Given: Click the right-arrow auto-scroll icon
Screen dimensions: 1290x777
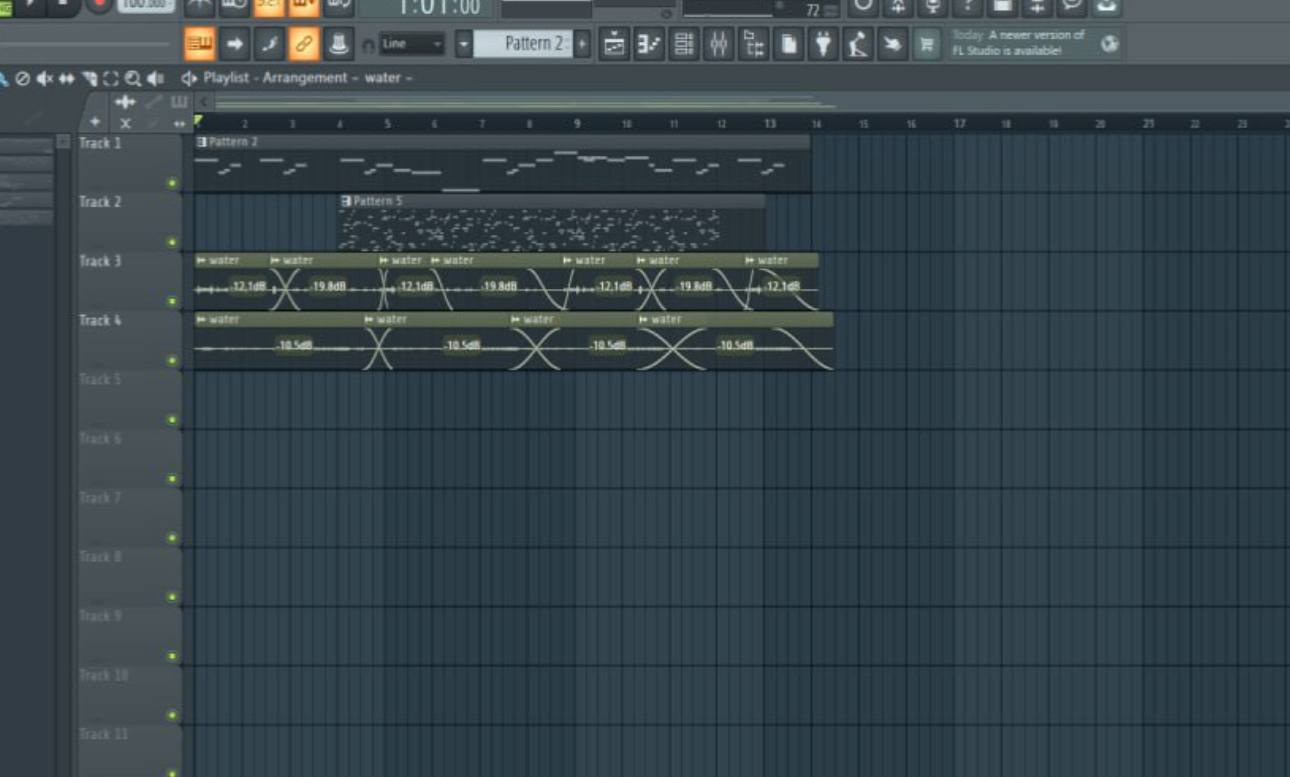Looking at the screenshot, I should [235, 44].
